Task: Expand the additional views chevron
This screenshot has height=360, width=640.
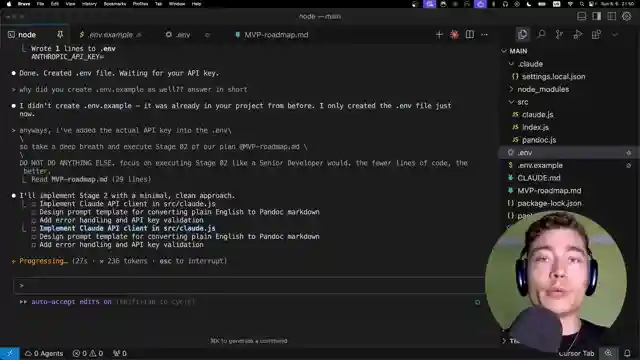Action: 615,35
